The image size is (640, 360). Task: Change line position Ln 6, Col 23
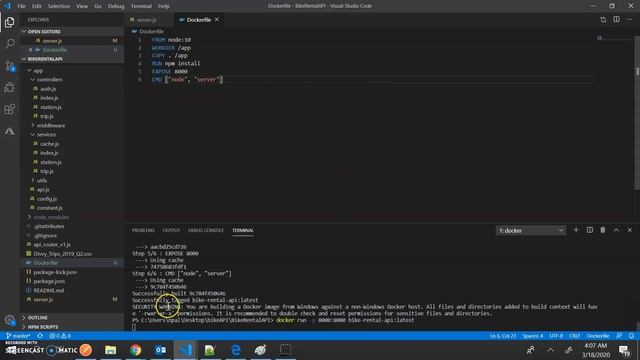(x=503, y=336)
